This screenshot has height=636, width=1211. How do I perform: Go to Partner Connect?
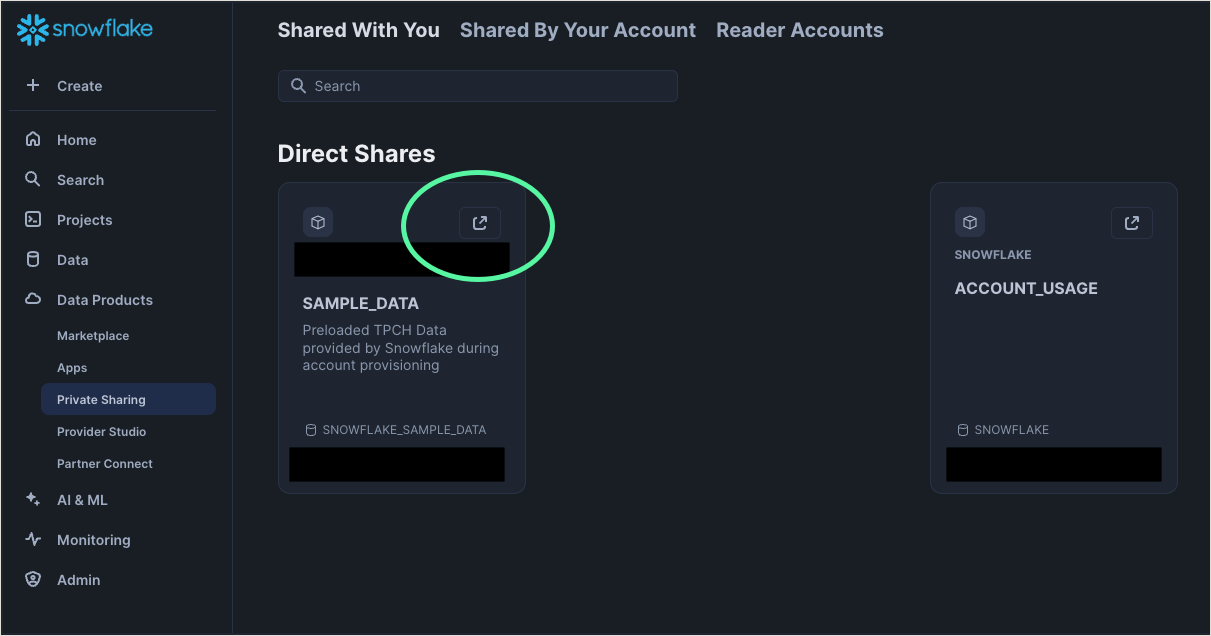point(105,463)
